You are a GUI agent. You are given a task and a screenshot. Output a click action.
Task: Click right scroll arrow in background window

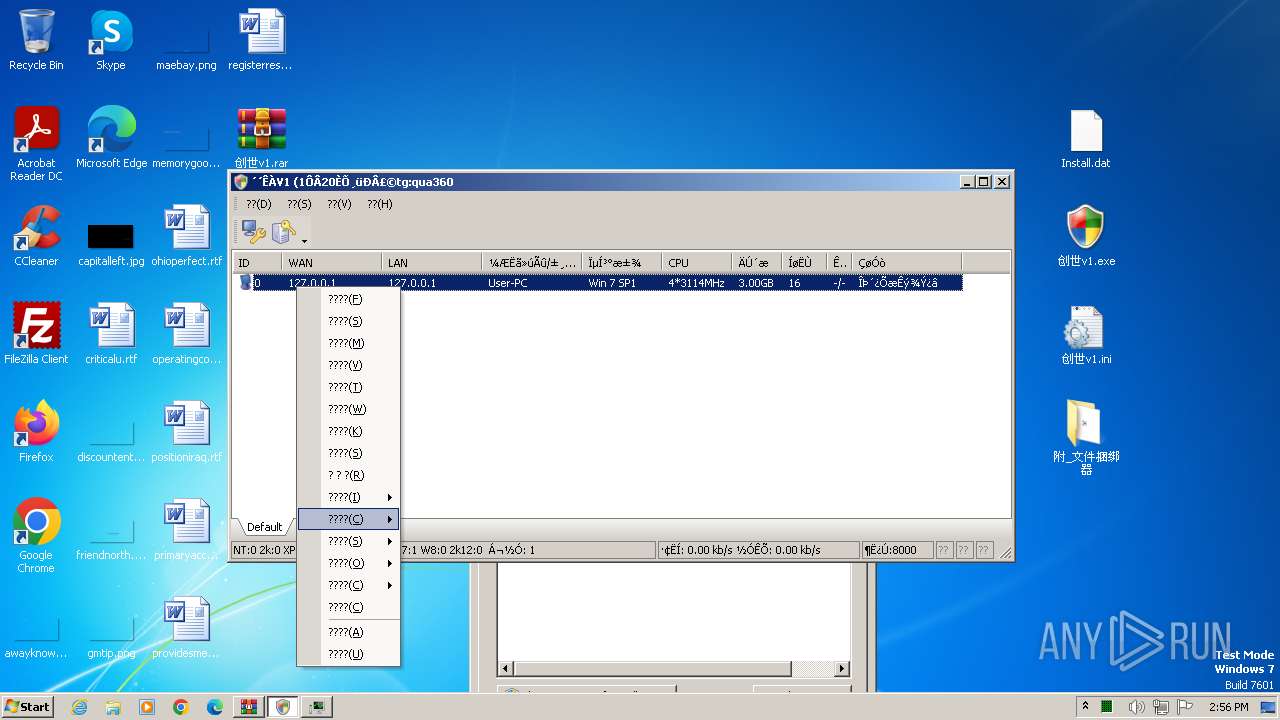[842, 668]
